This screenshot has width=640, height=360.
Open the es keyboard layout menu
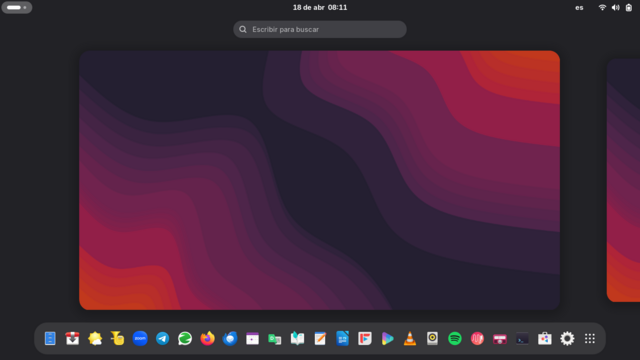(x=579, y=7)
